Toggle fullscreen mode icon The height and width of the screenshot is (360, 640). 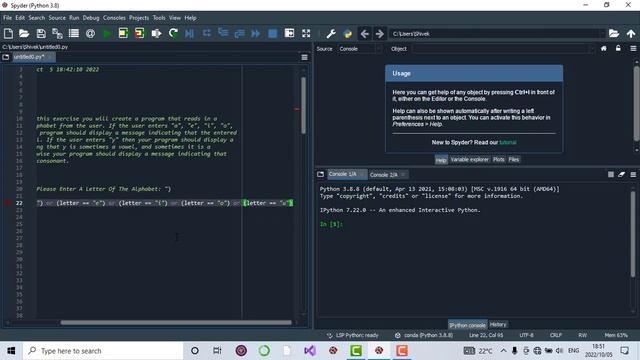tap(306, 33)
